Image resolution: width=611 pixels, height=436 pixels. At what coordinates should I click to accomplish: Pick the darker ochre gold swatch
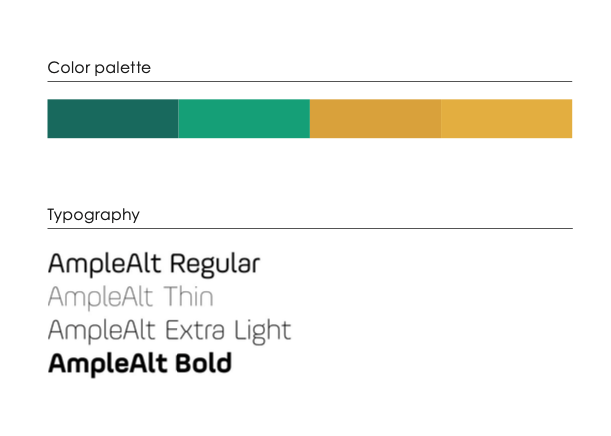(x=375, y=118)
